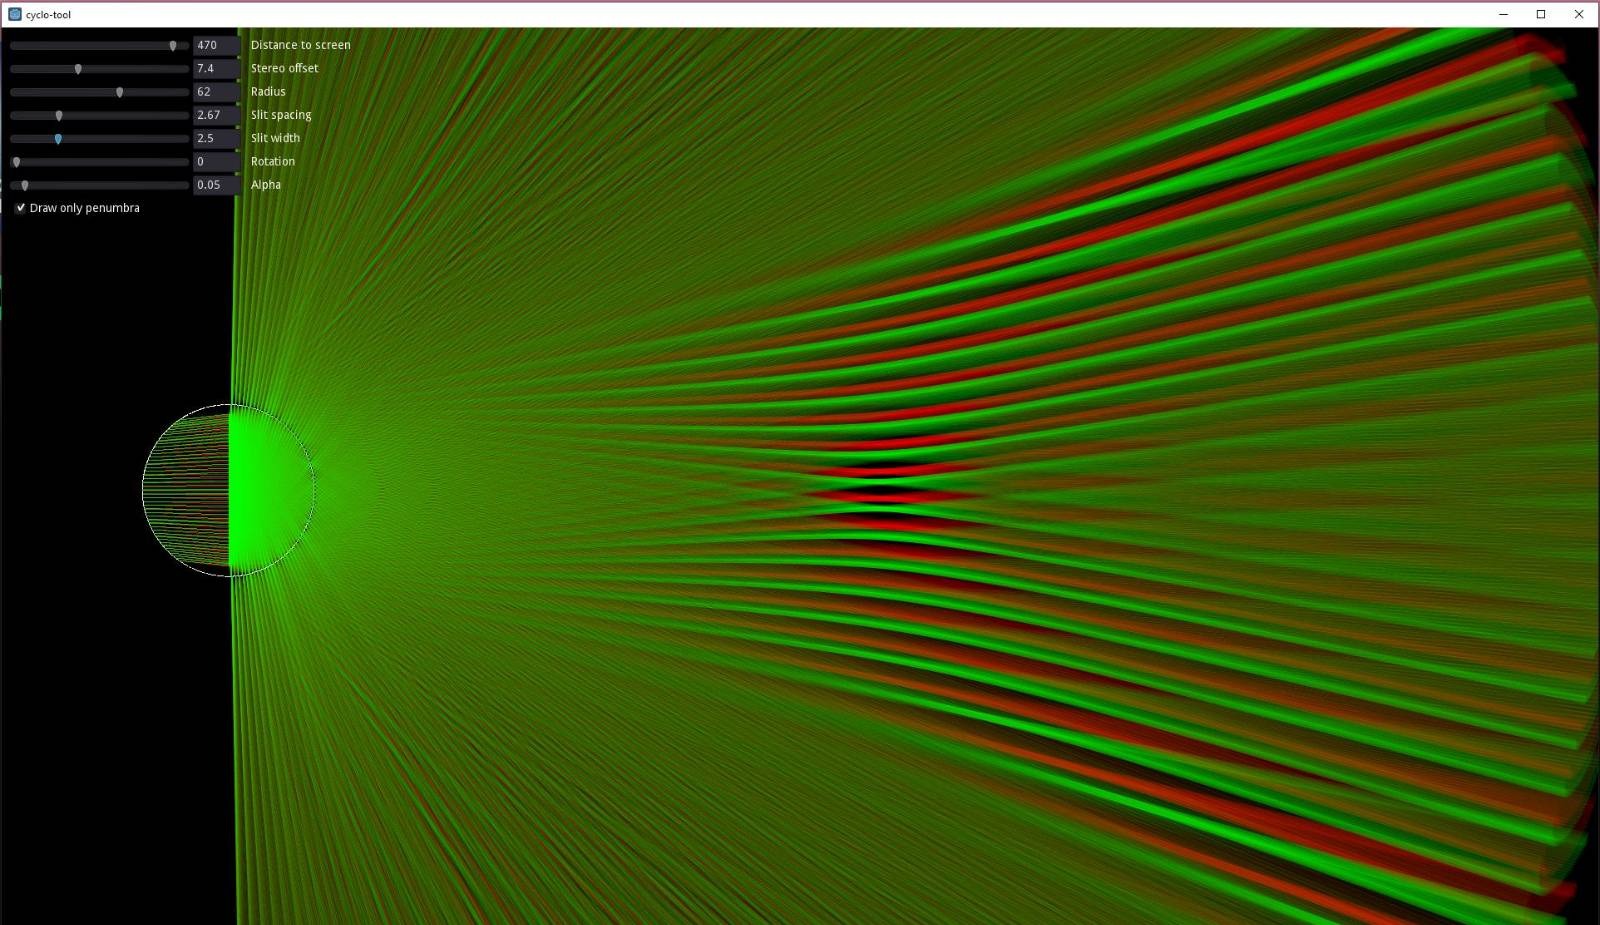The height and width of the screenshot is (925, 1600).
Task: Select the Stereo offset value field showing 7.4
Action: 214,68
